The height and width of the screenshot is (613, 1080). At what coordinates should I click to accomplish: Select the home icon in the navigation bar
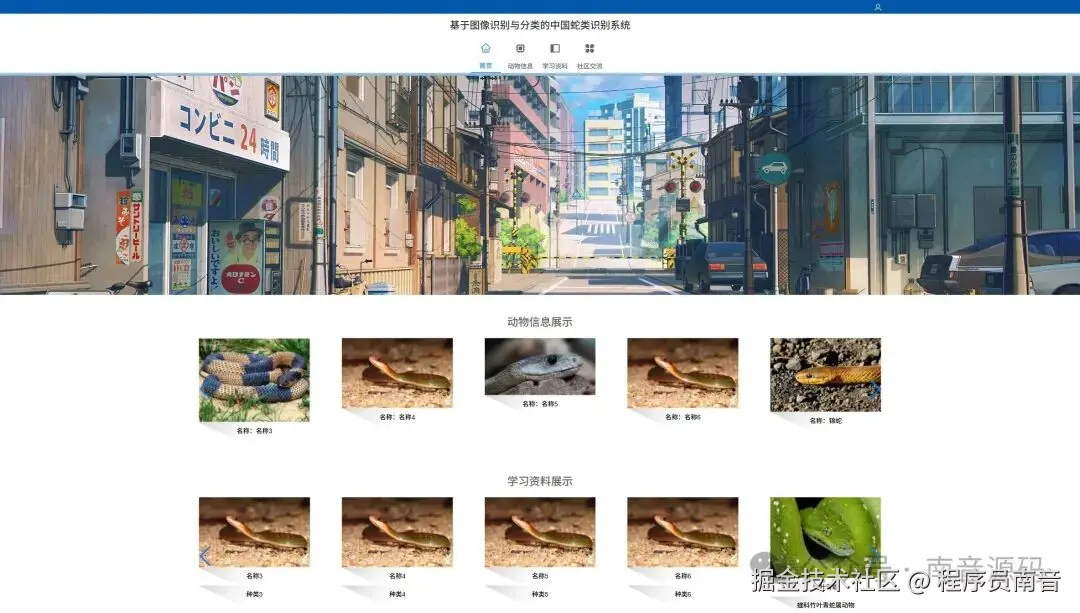[x=485, y=48]
